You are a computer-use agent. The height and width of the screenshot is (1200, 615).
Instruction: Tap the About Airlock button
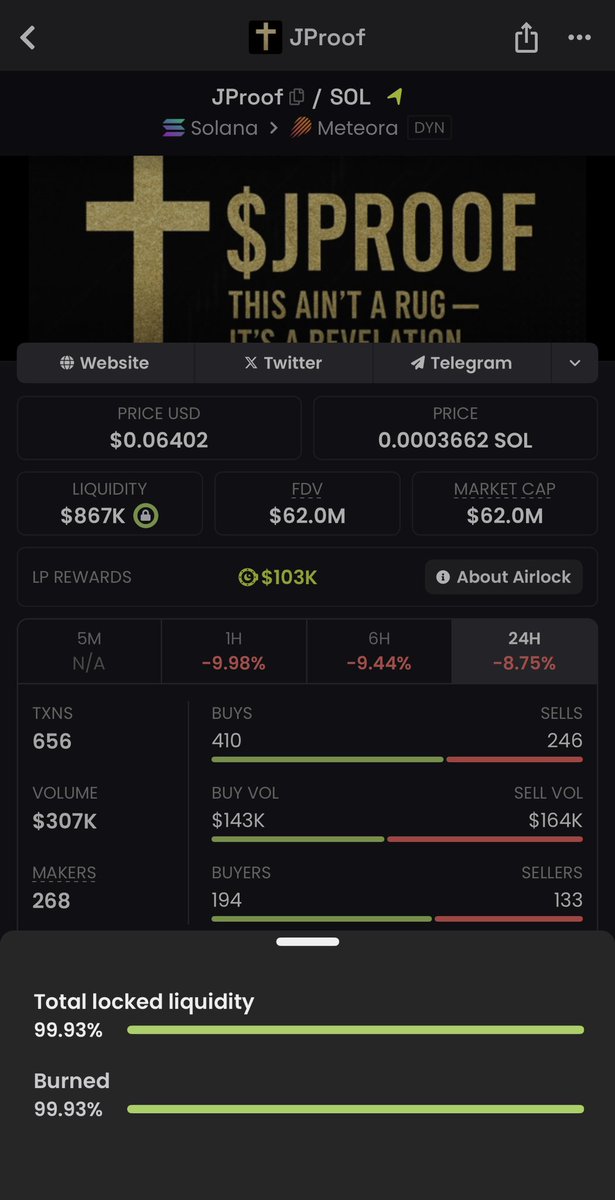(503, 577)
